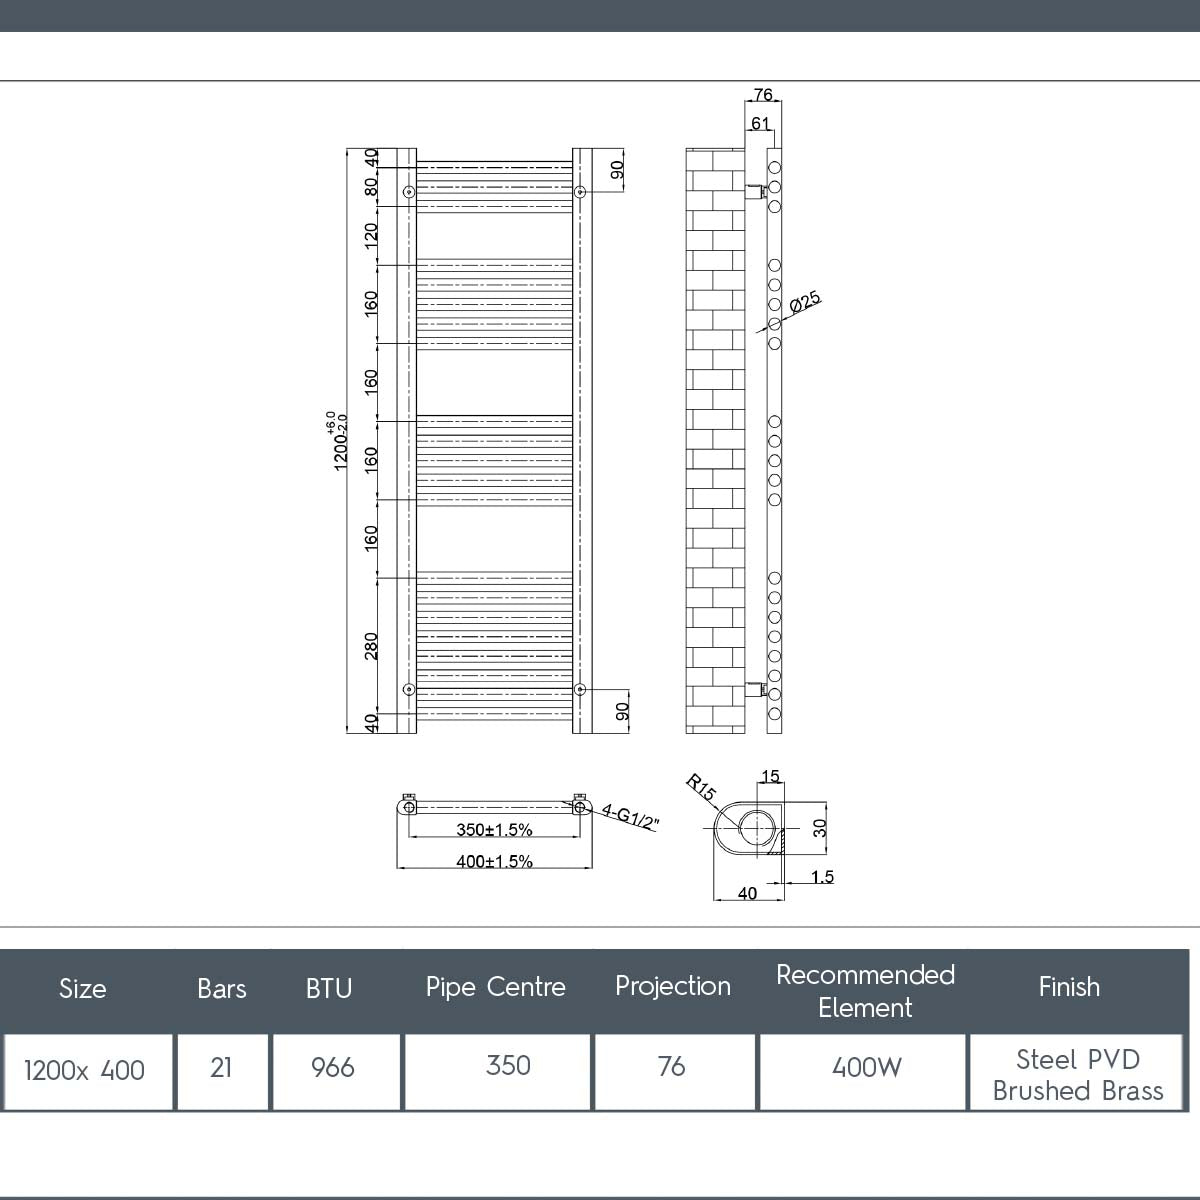Click the "Size" table header

click(83, 988)
